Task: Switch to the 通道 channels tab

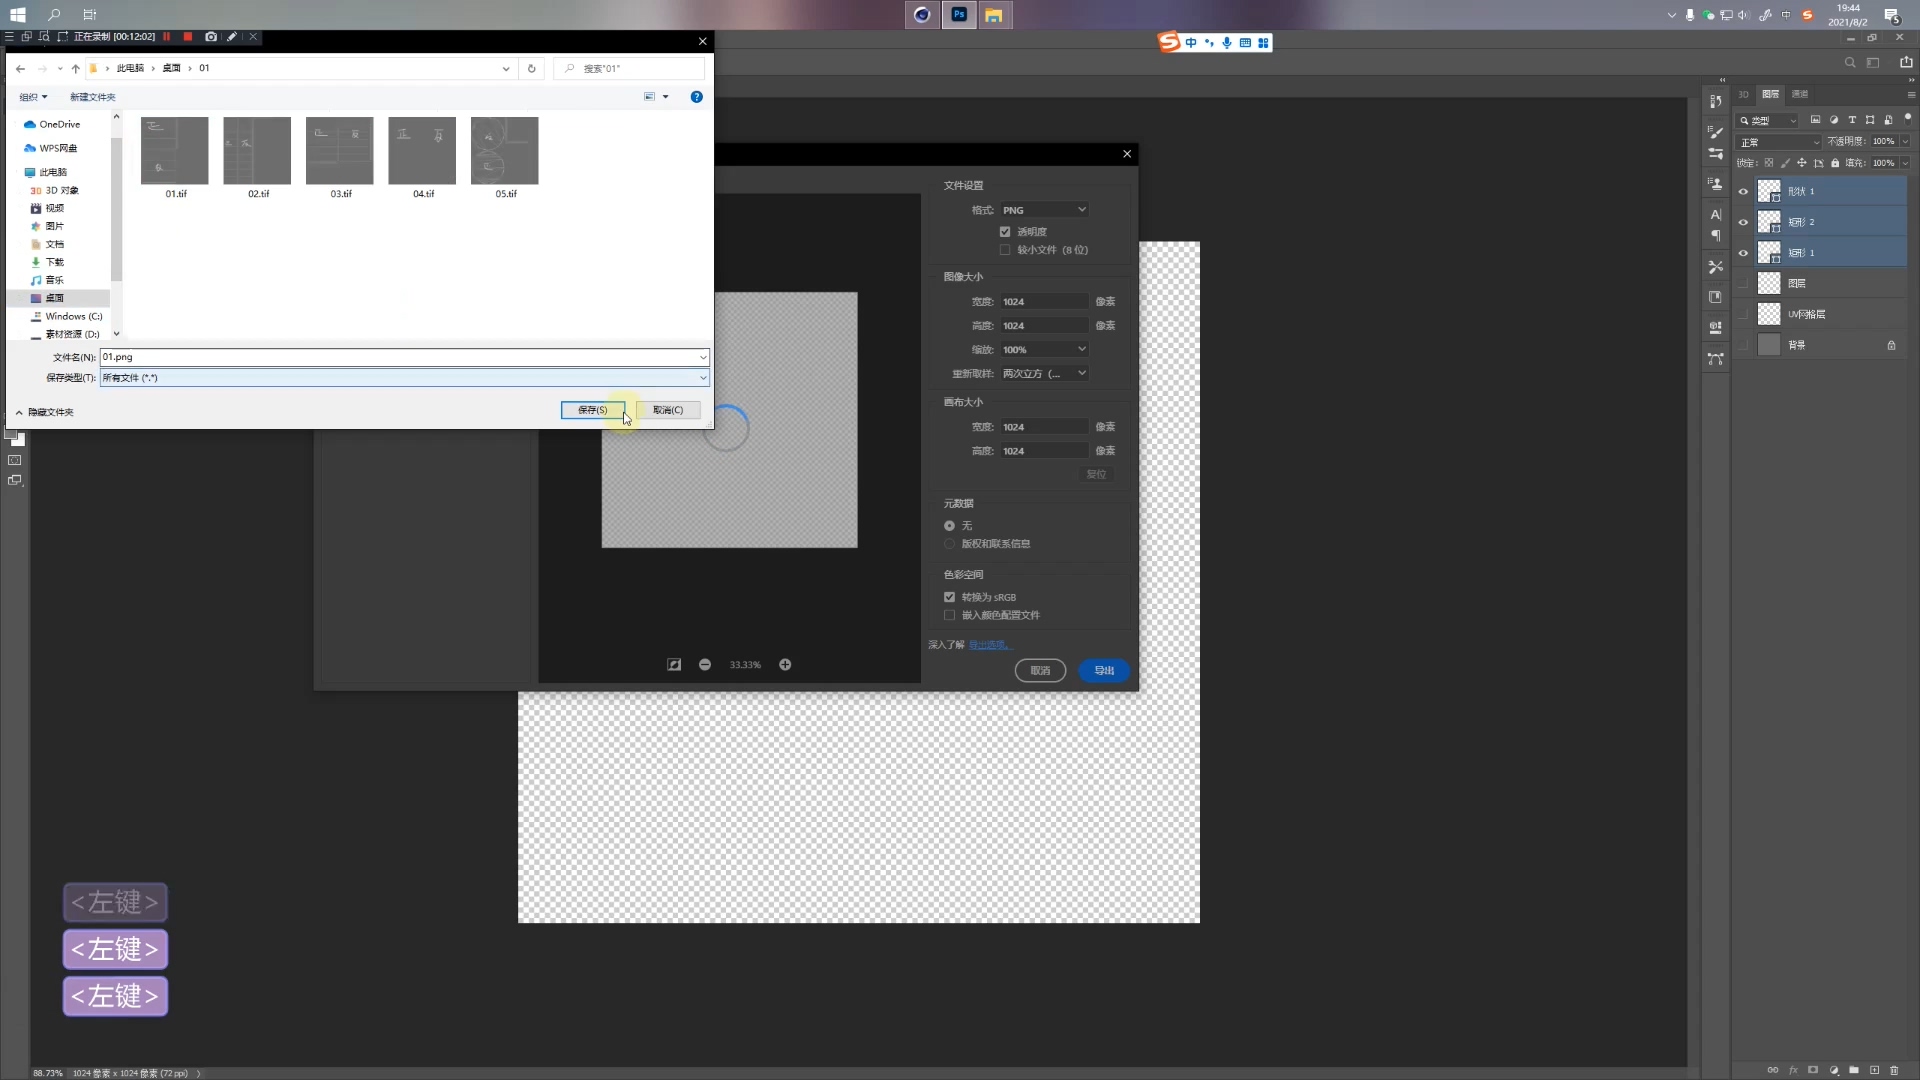Action: [1800, 94]
